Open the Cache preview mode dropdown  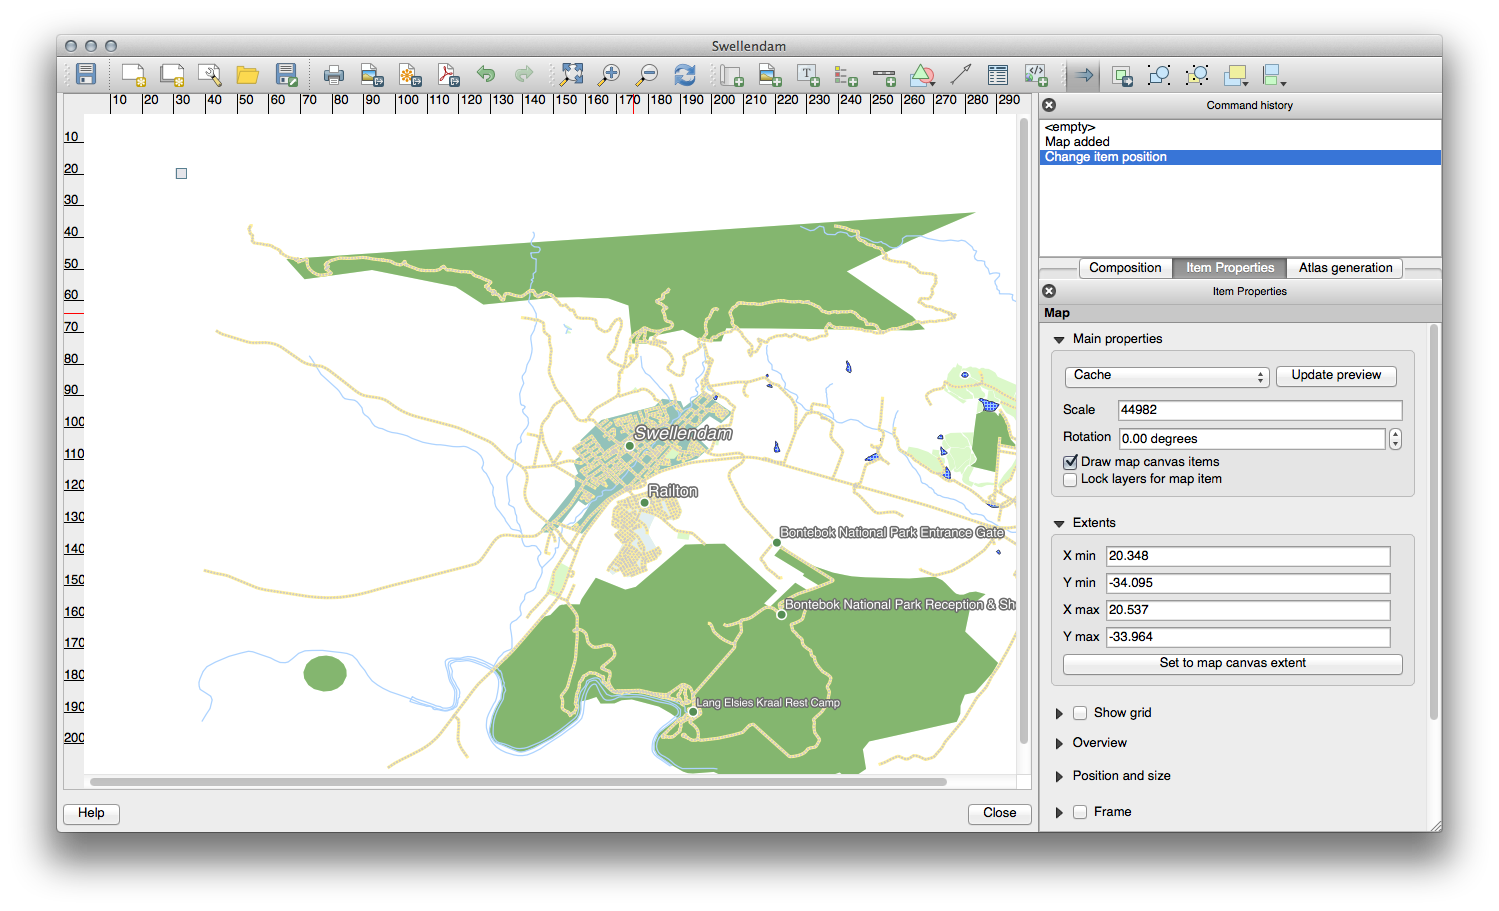coord(1166,376)
